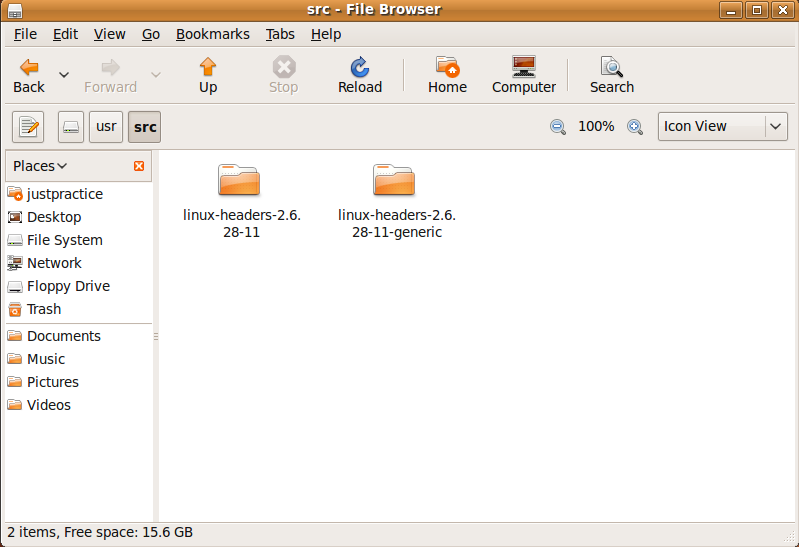The height and width of the screenshot is (547, 799).
Task: Close the File Browser window
Action: pyautogui.click(x=783, y=10)
